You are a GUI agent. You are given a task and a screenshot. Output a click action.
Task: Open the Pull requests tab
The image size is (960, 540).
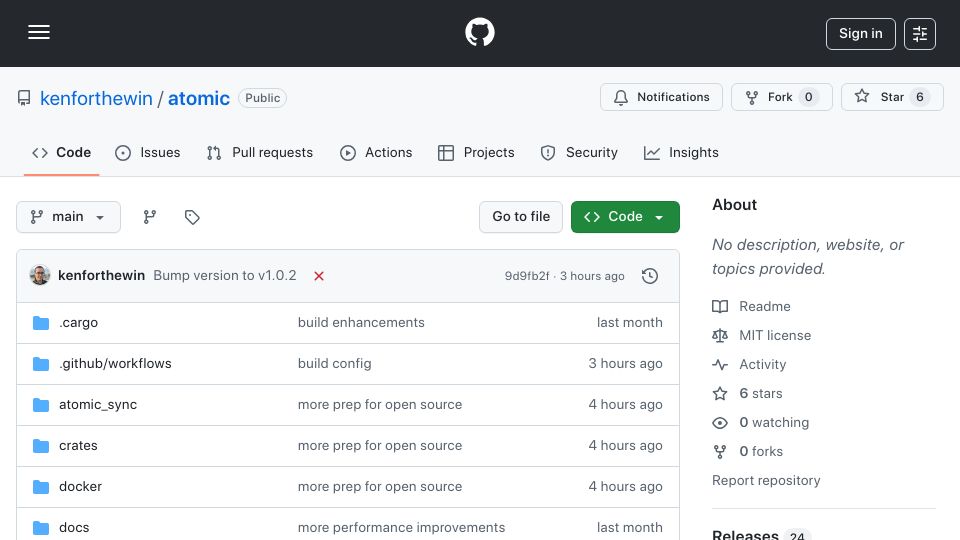[260, 152]
